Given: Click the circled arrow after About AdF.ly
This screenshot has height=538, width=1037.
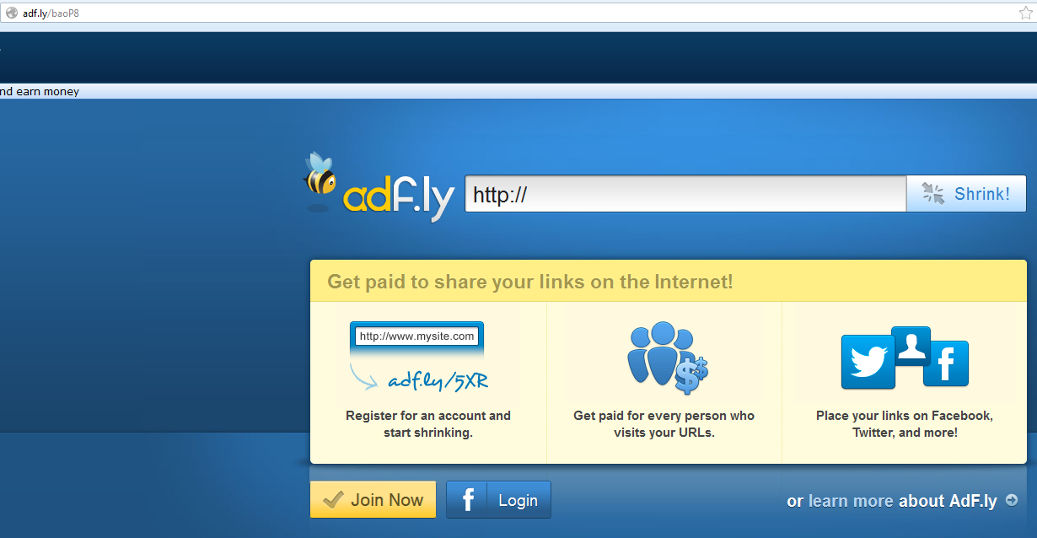Looking at the screenshot, I should click(x=1012, y=500).
